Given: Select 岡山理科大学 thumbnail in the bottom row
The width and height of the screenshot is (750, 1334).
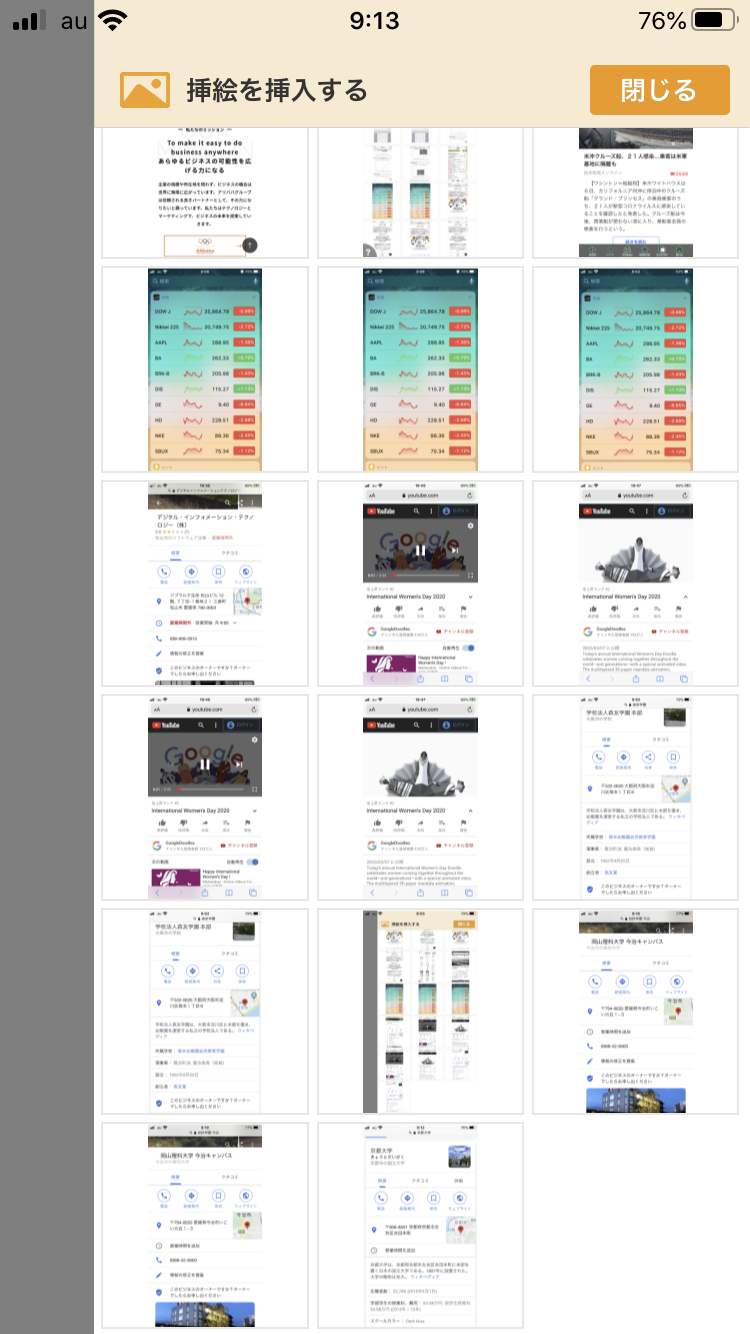Looking at the screenshot, I should click(205, 1225).
